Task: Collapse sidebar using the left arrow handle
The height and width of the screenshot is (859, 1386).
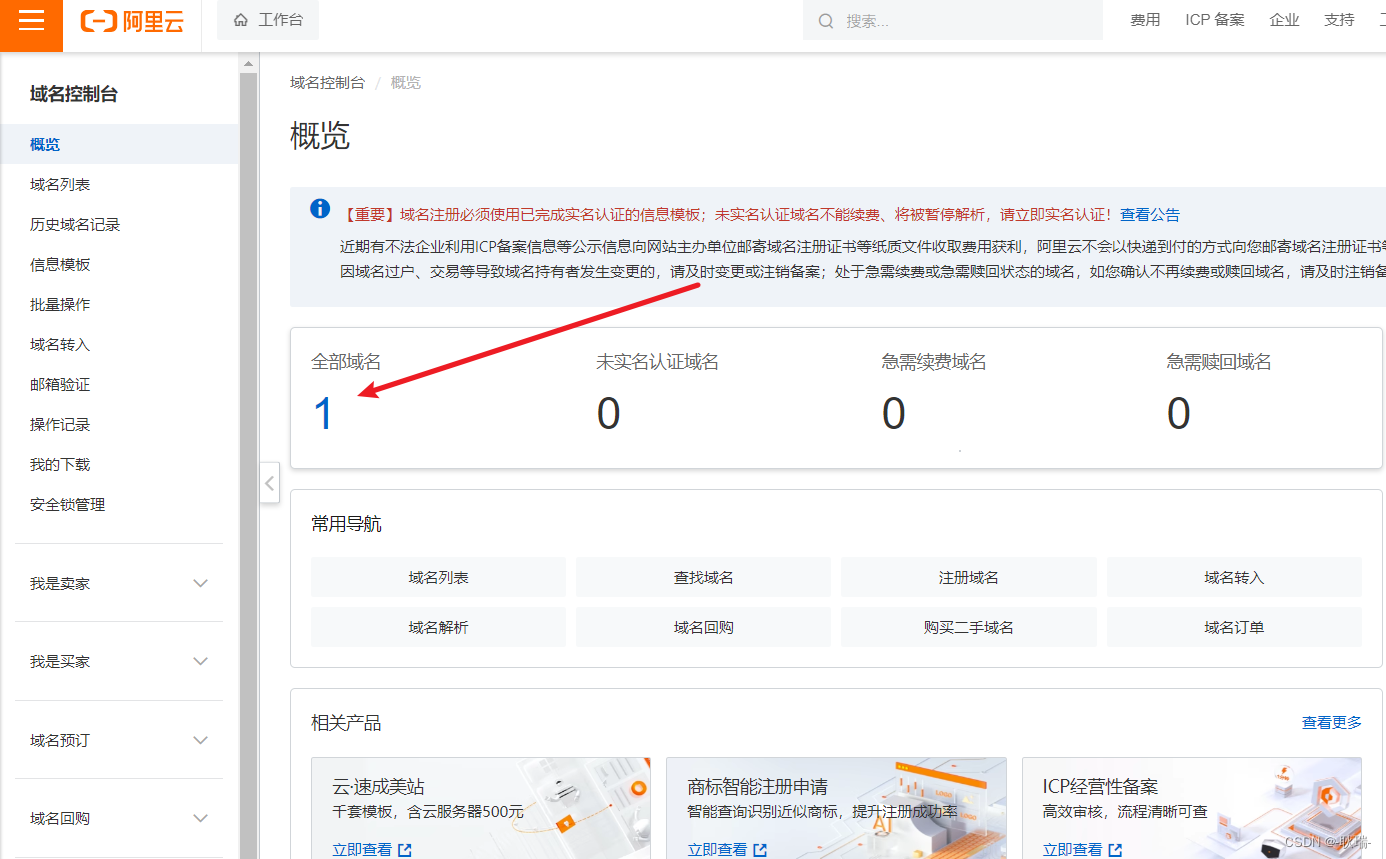Action: click(x=269, y=483)
